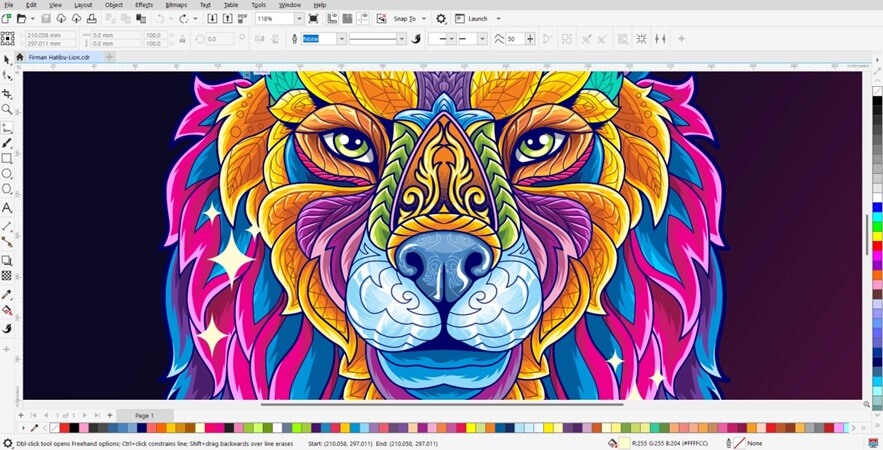Pick the black swatch in bottom palette
Screen dimensions: 883x450
(x=74, y=428)
